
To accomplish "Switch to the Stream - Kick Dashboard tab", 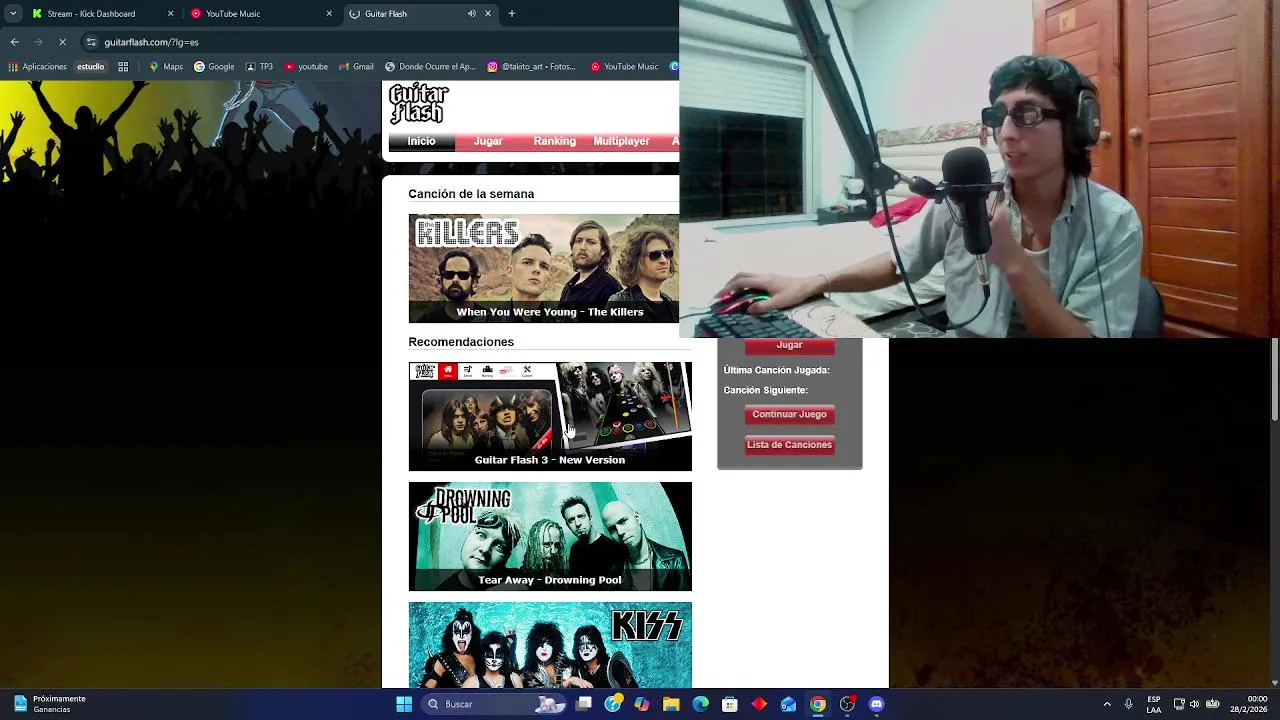I will tap(100, 14).
